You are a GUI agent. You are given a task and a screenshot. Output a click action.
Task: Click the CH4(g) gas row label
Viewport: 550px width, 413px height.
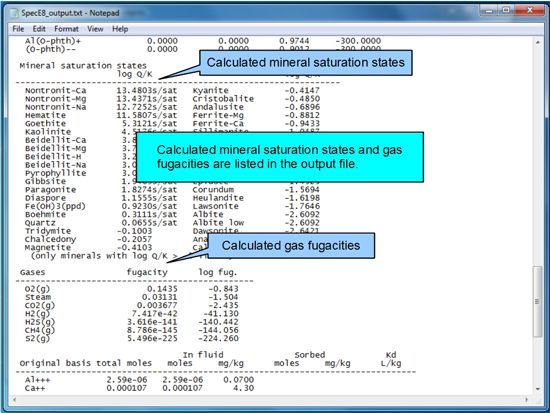[40, 330]
